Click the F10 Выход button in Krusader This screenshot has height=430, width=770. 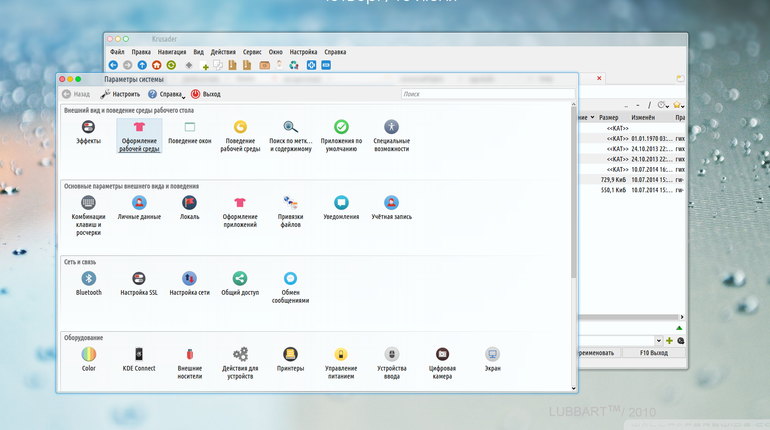[654, 352]
